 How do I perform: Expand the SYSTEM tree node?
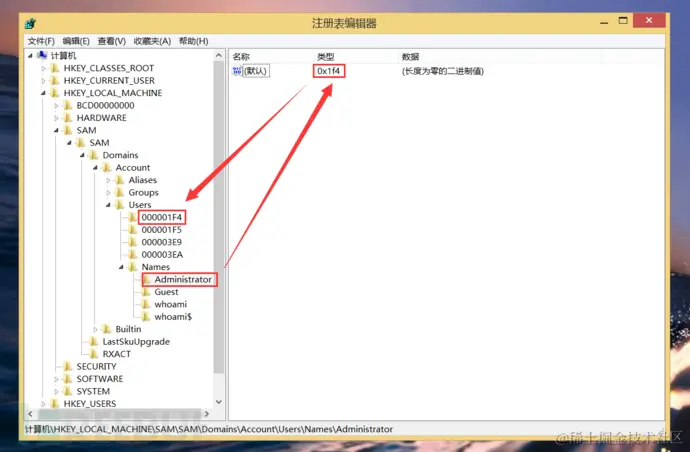(56, 392)
